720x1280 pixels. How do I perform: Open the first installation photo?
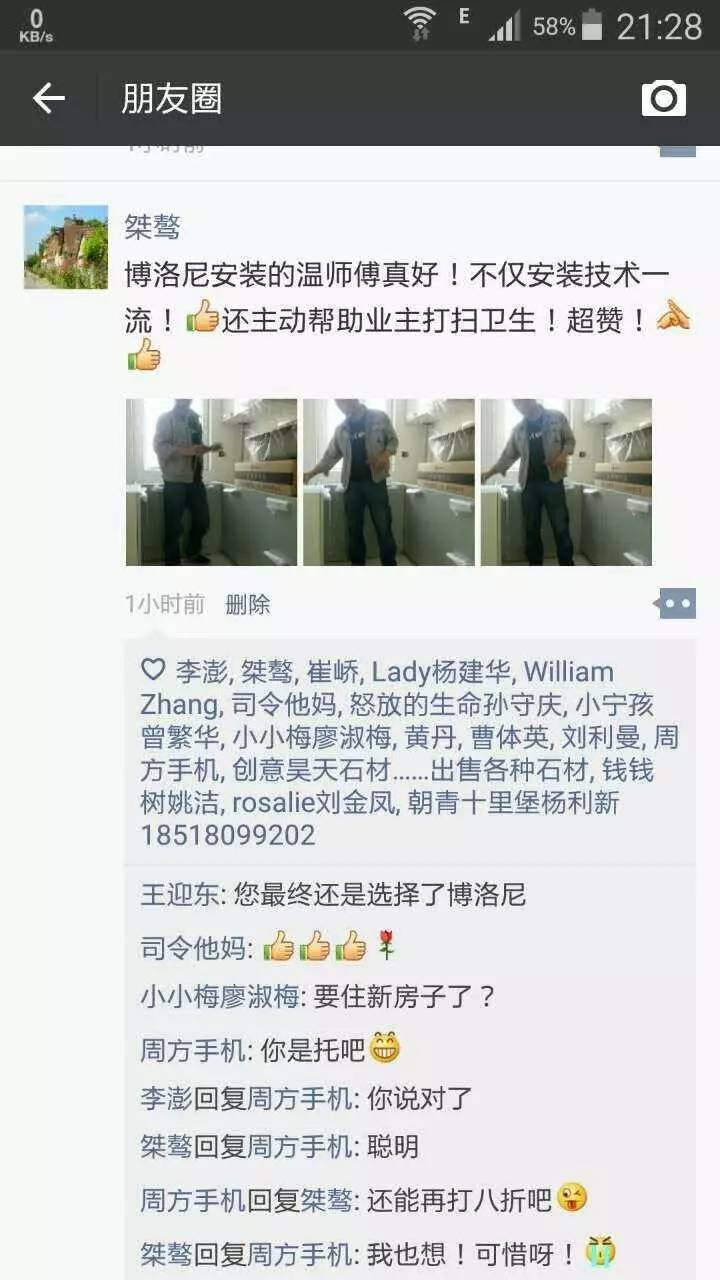[x=211, y=482]
